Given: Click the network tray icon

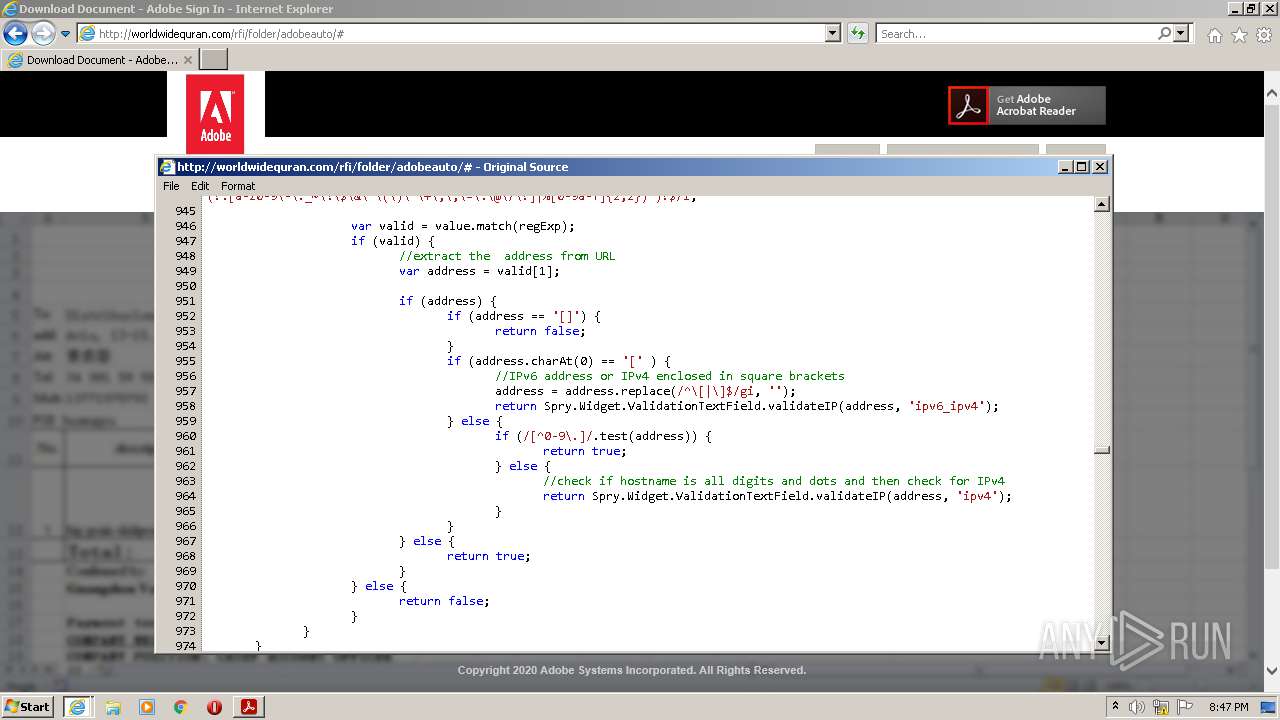Looking at the screenshot, I should coord(1161,707).
